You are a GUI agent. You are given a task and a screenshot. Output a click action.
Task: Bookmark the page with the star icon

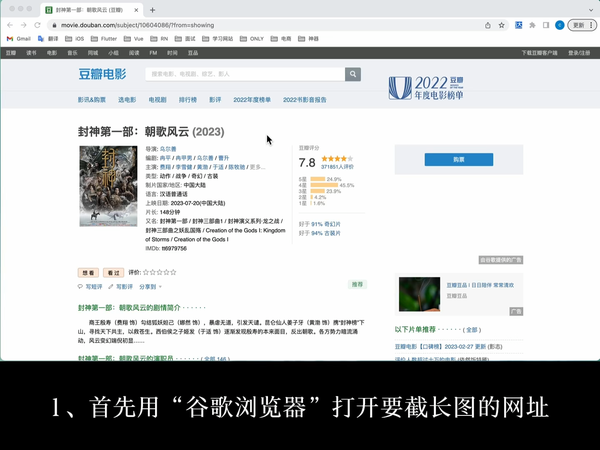pyautogui.click(x=501, y=25)
